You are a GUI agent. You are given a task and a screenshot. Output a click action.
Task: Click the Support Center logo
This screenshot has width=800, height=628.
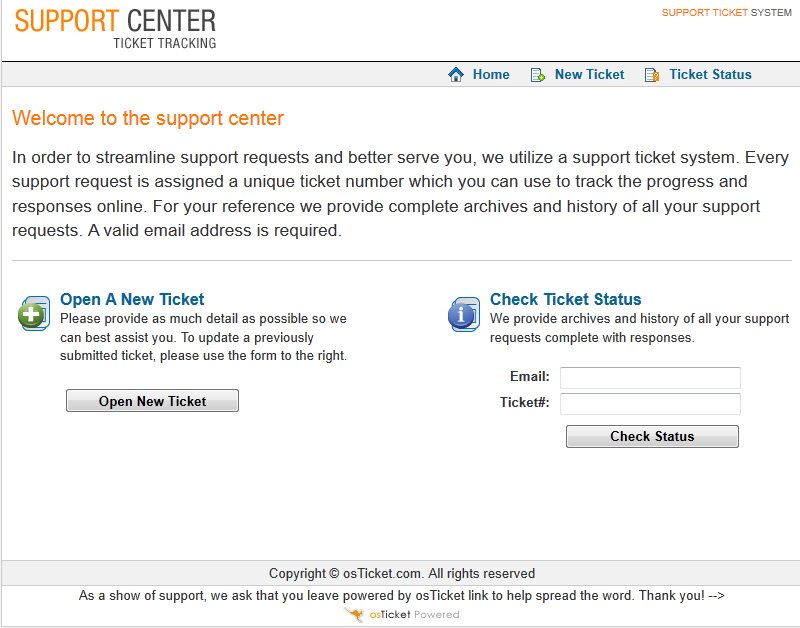(115, 27)
